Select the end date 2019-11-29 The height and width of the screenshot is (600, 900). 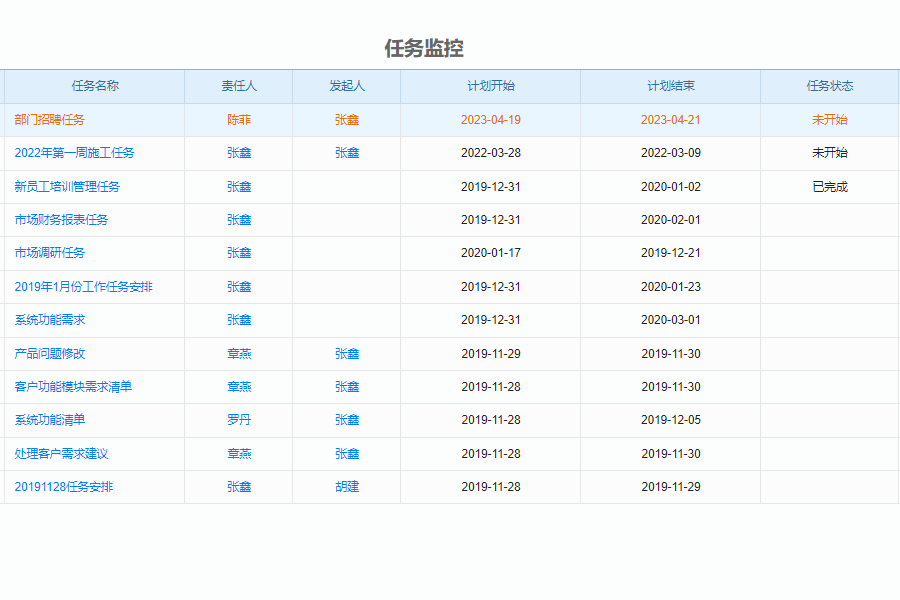click(x=671, y=487)
